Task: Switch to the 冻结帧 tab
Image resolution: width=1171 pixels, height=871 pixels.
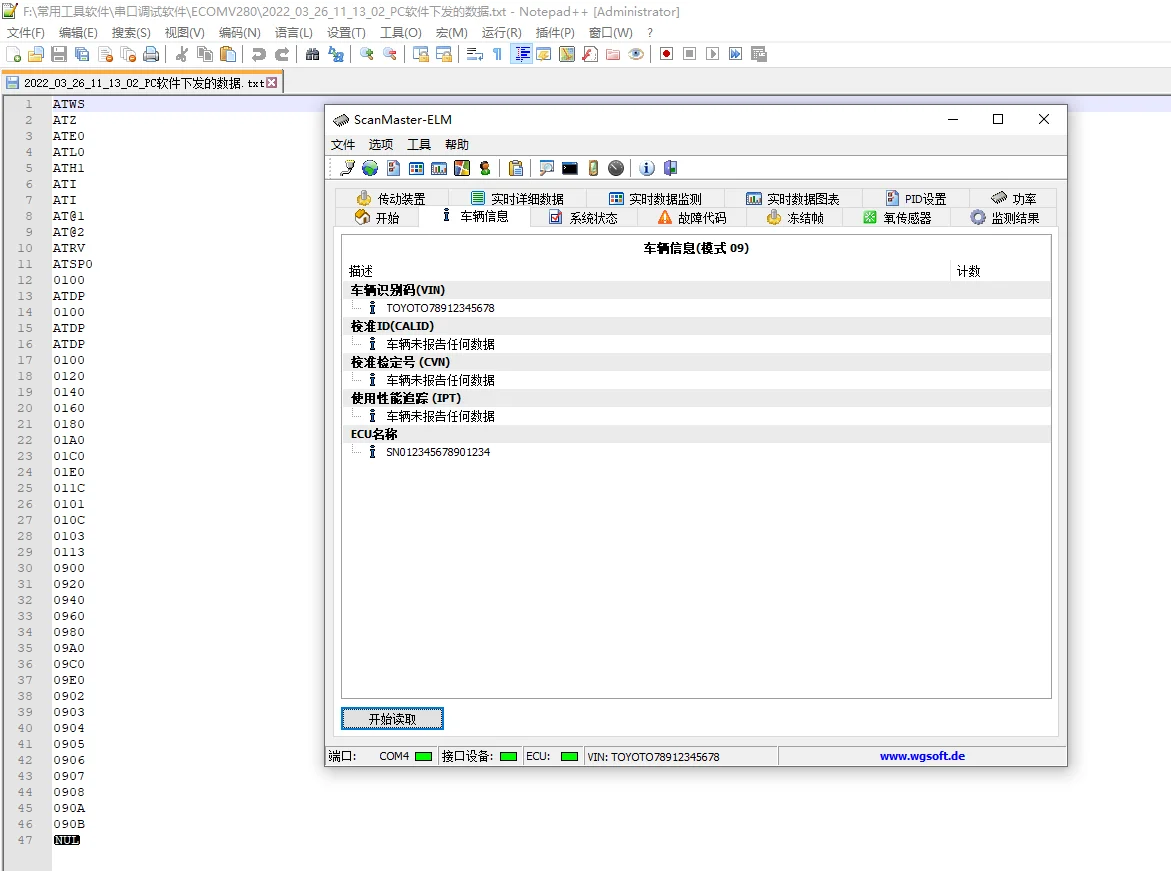Action: 795,218
